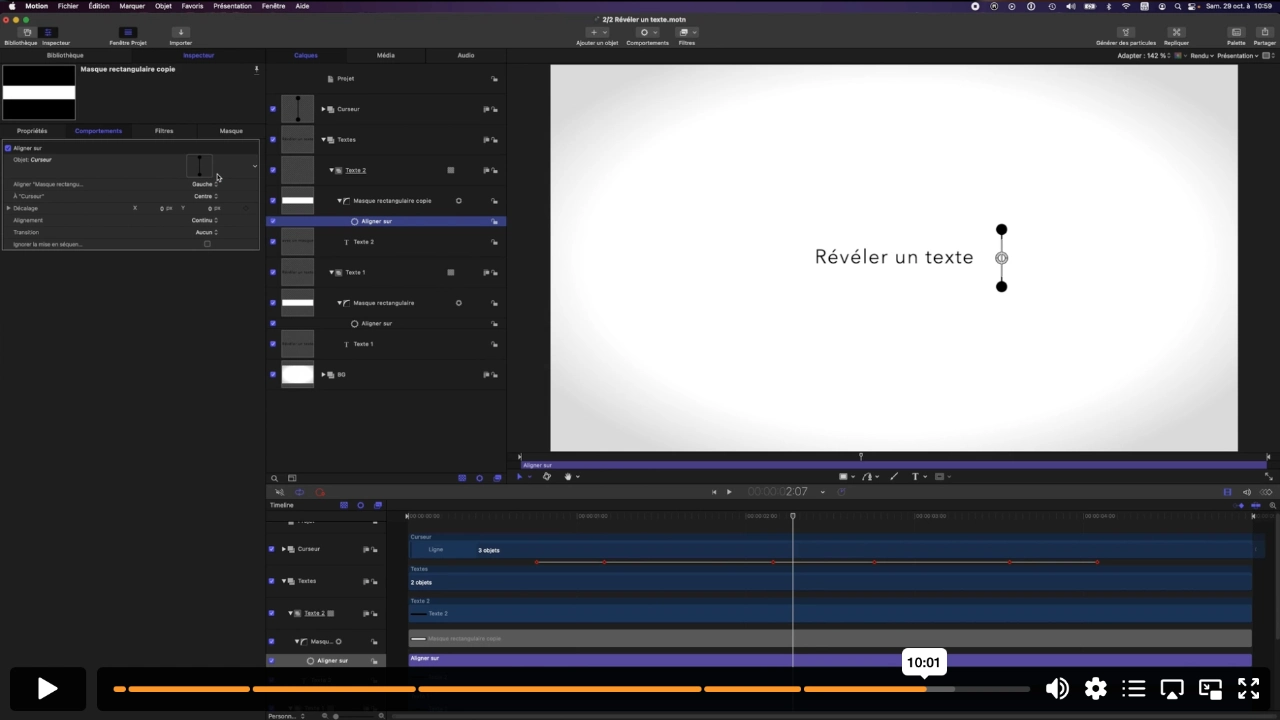Viewport: 1280px width, 720px height.
Task: Collapse the Texte 1 group in layers list
Action: (x=331, y=272)
